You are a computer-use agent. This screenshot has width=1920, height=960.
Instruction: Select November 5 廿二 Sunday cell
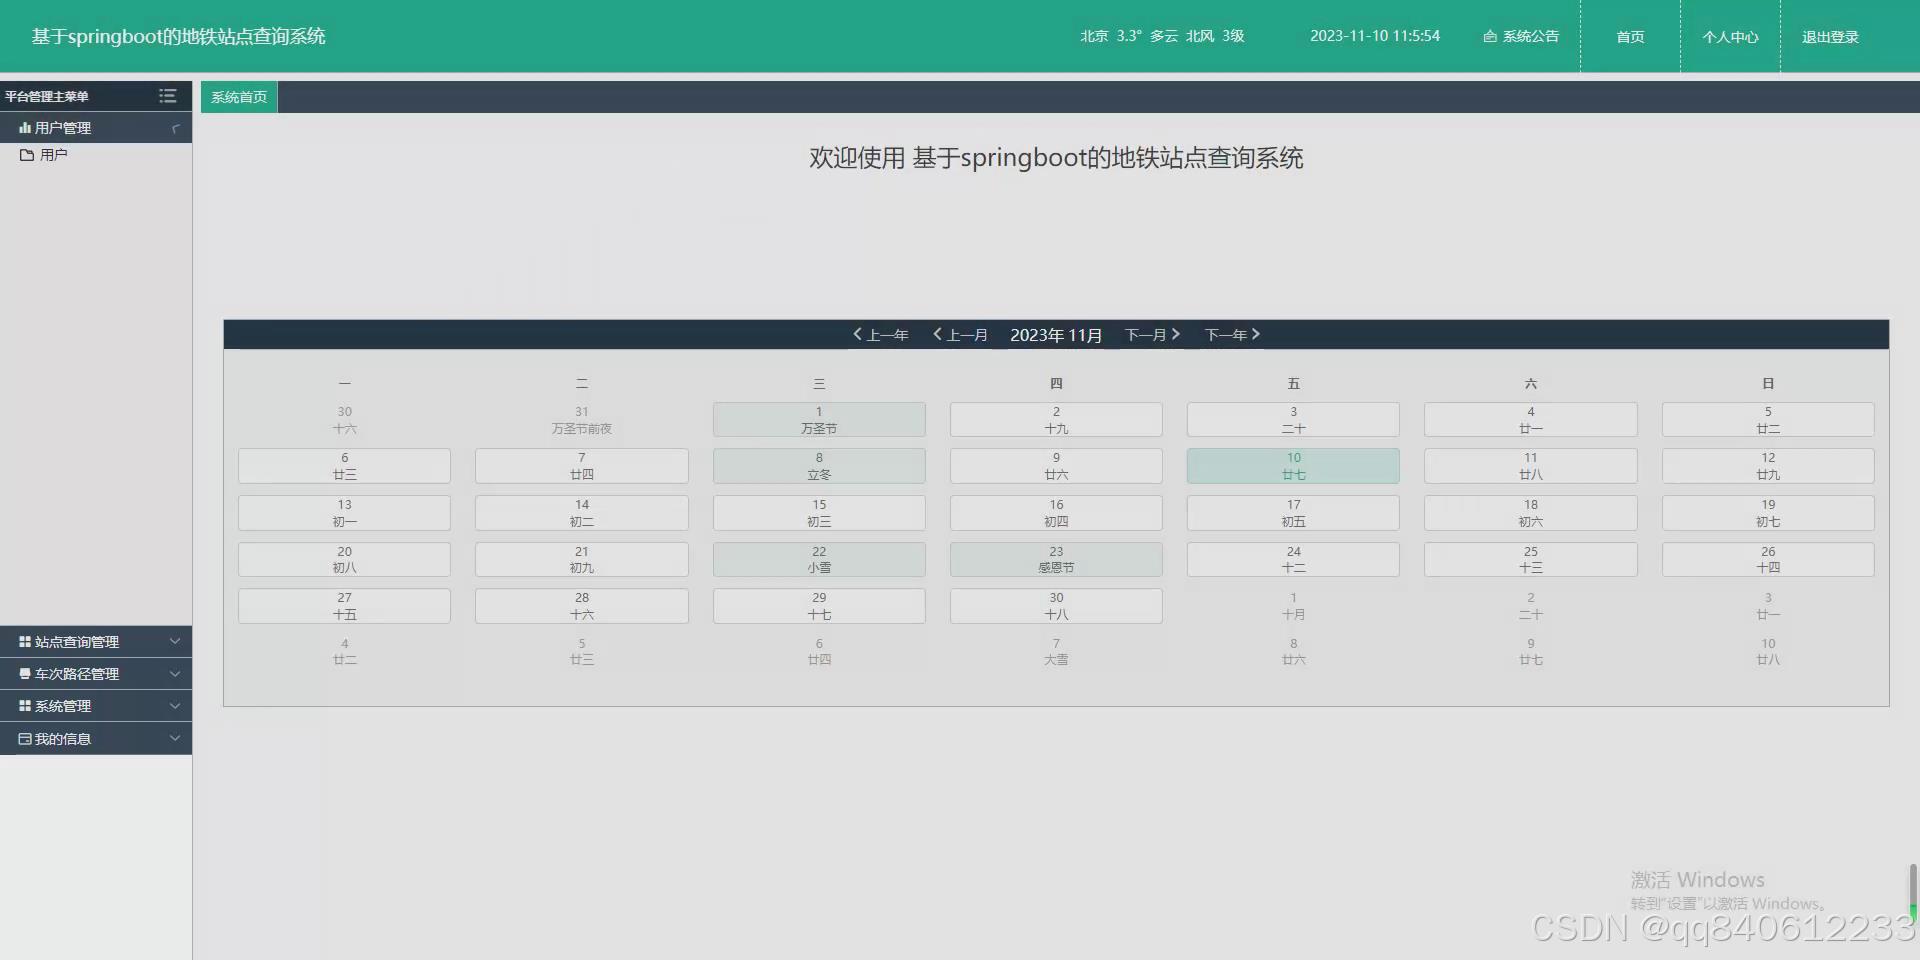(x=1768, y=420)
